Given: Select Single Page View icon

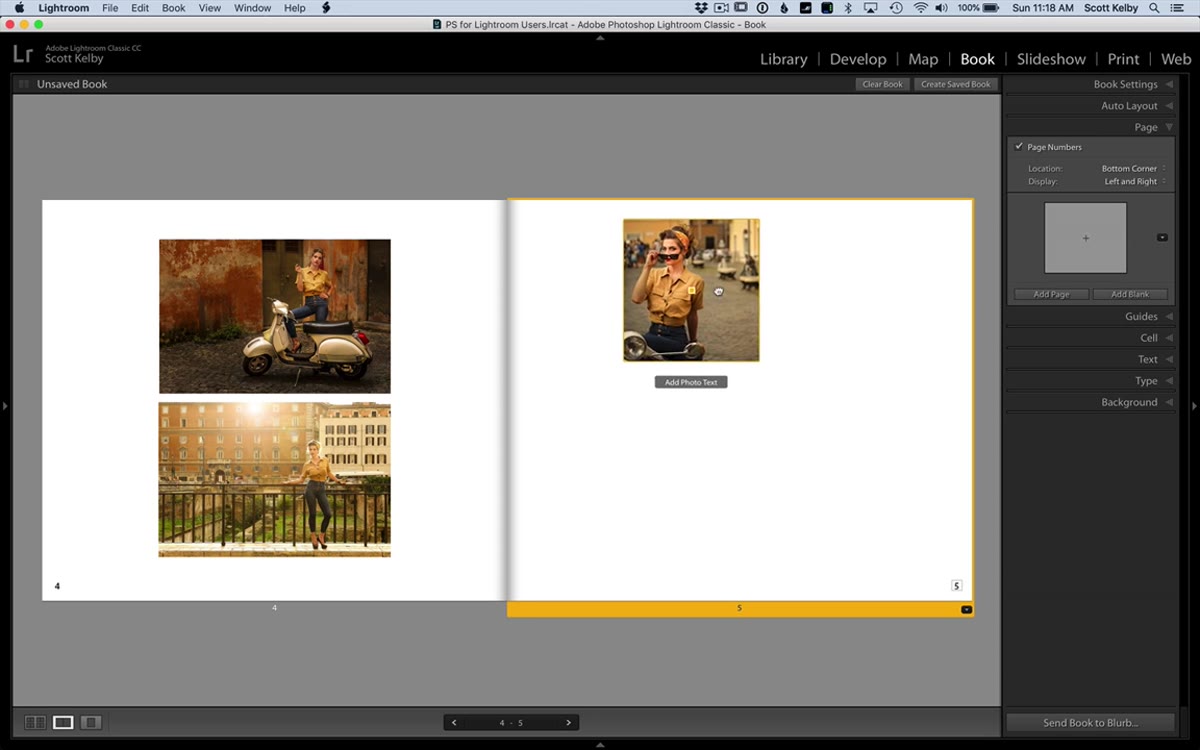Looking at the screenshot, I should coord(91,722).
